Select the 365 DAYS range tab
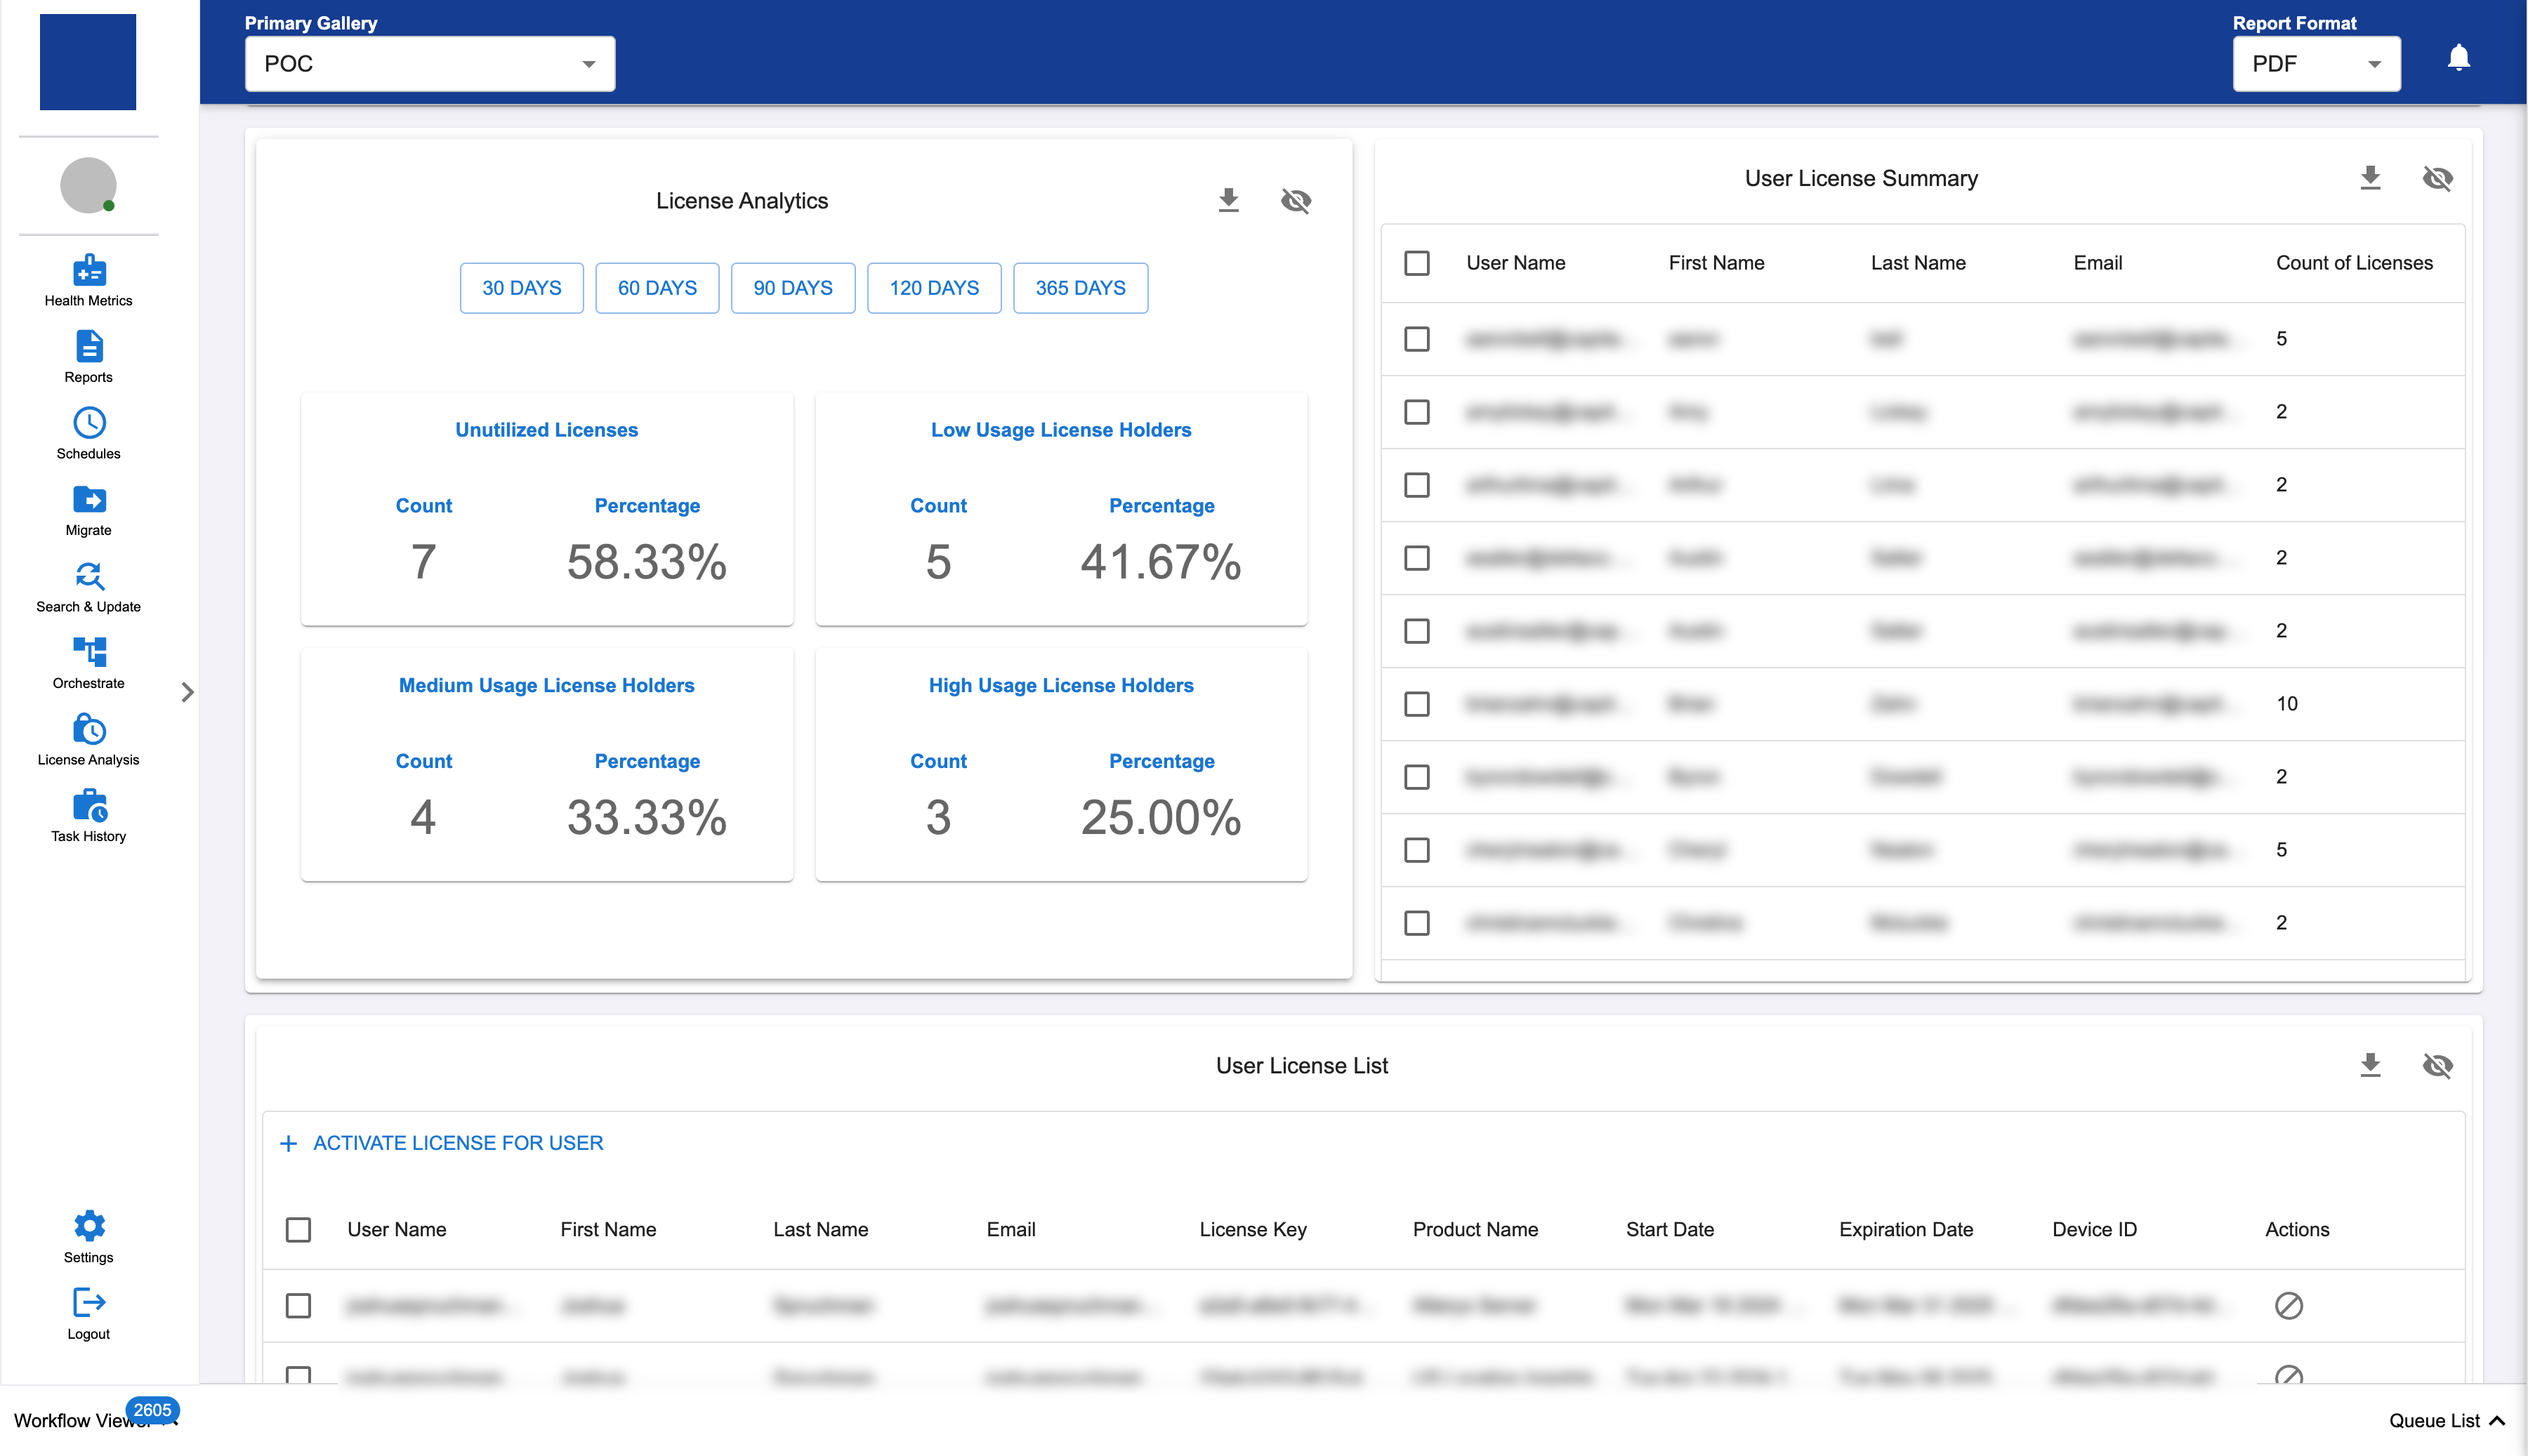 pos(1079,288)
